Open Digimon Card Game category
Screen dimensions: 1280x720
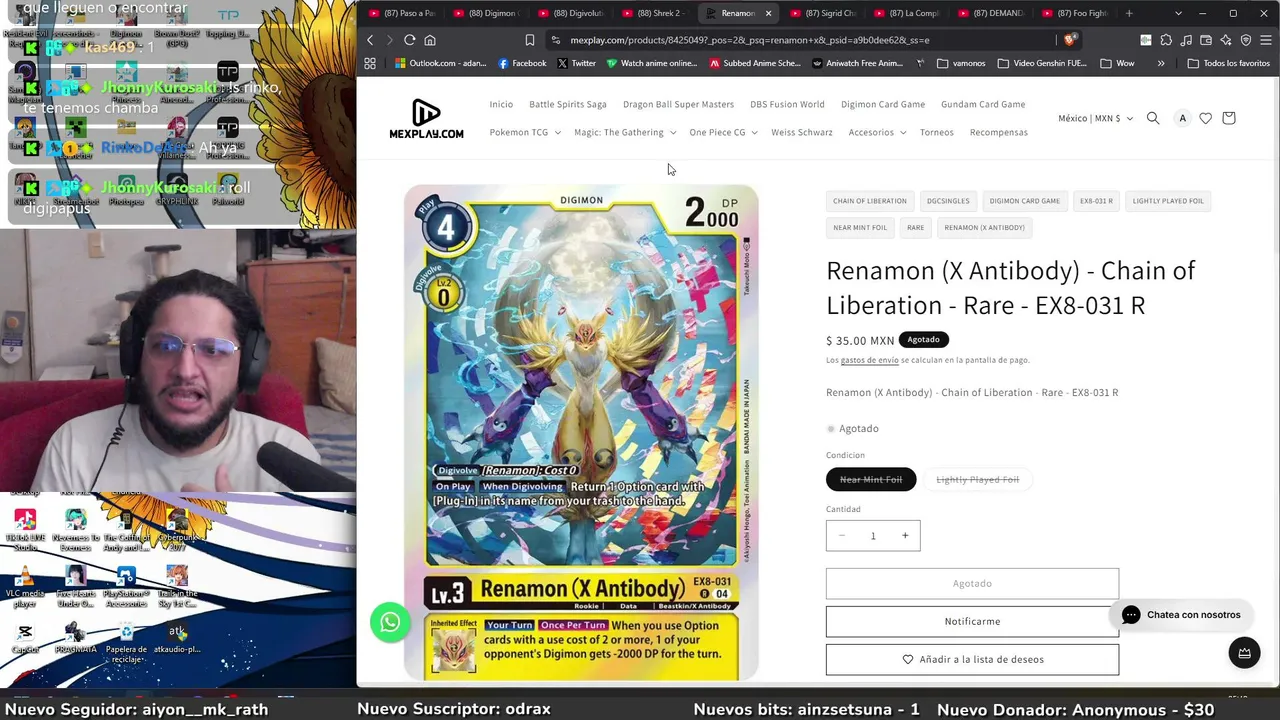pos(883,104)
